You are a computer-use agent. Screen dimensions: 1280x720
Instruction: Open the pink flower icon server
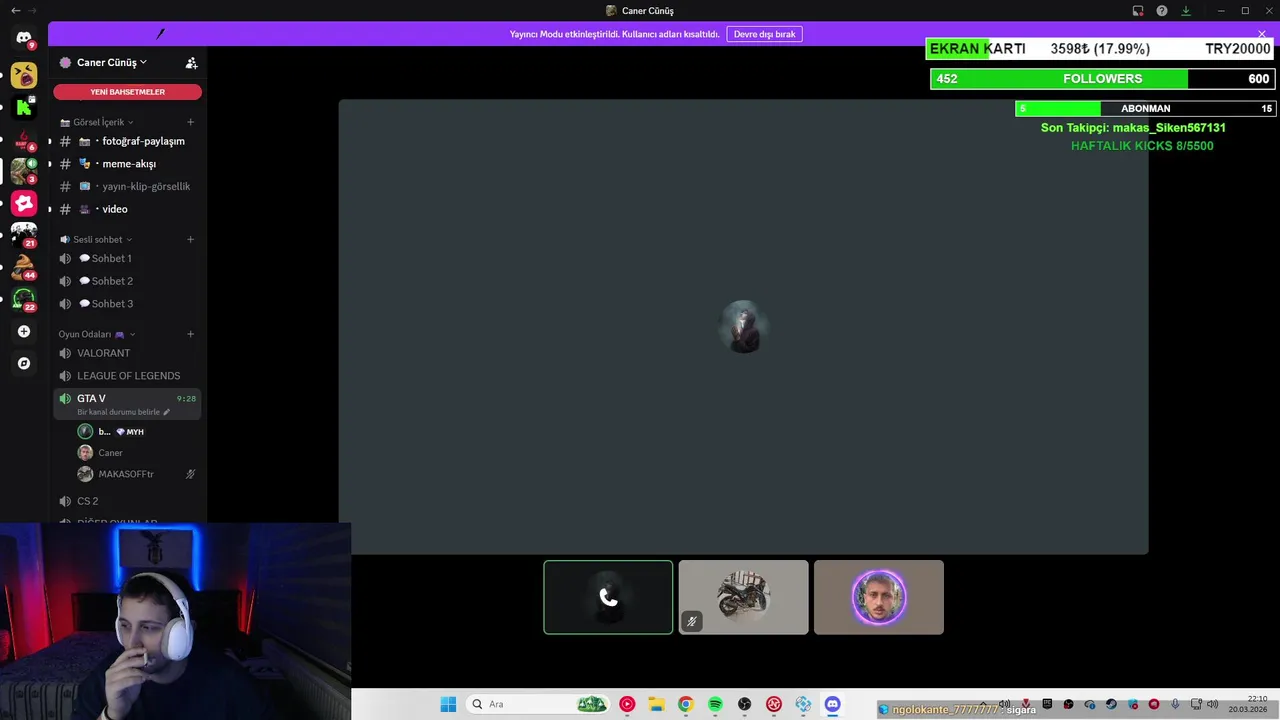[x=24, y=204]
